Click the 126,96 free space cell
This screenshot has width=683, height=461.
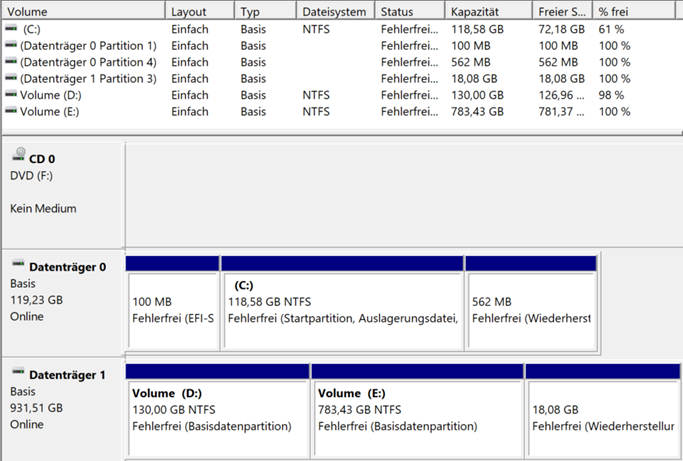pyautogui.click(x=561, y=95)
